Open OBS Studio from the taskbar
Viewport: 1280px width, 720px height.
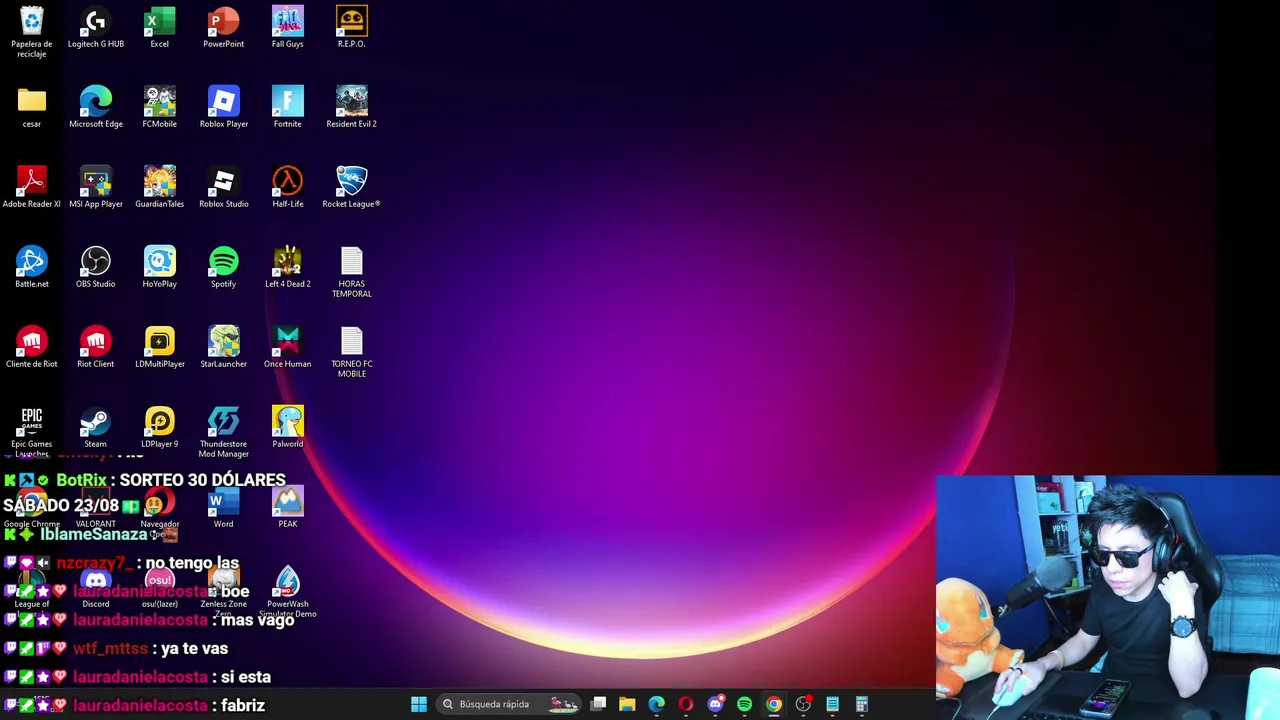pos(803,704)
